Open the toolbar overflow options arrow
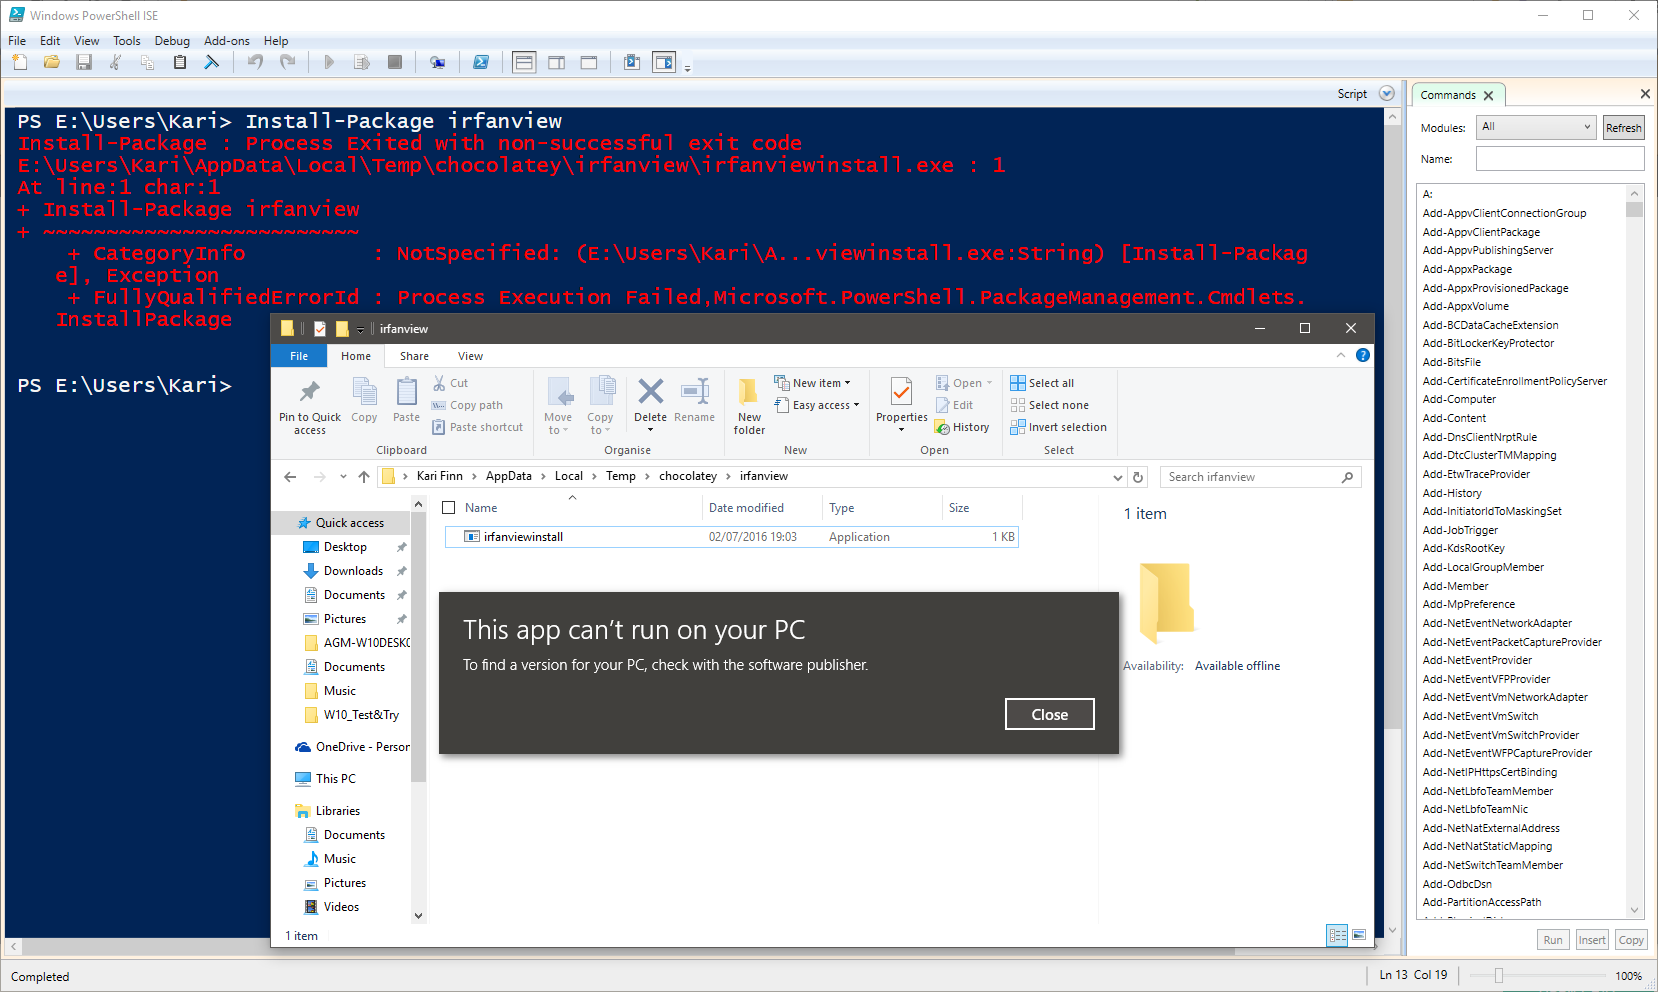The image size is (1658, 992). pyautogui.click(x=688, y=68)
